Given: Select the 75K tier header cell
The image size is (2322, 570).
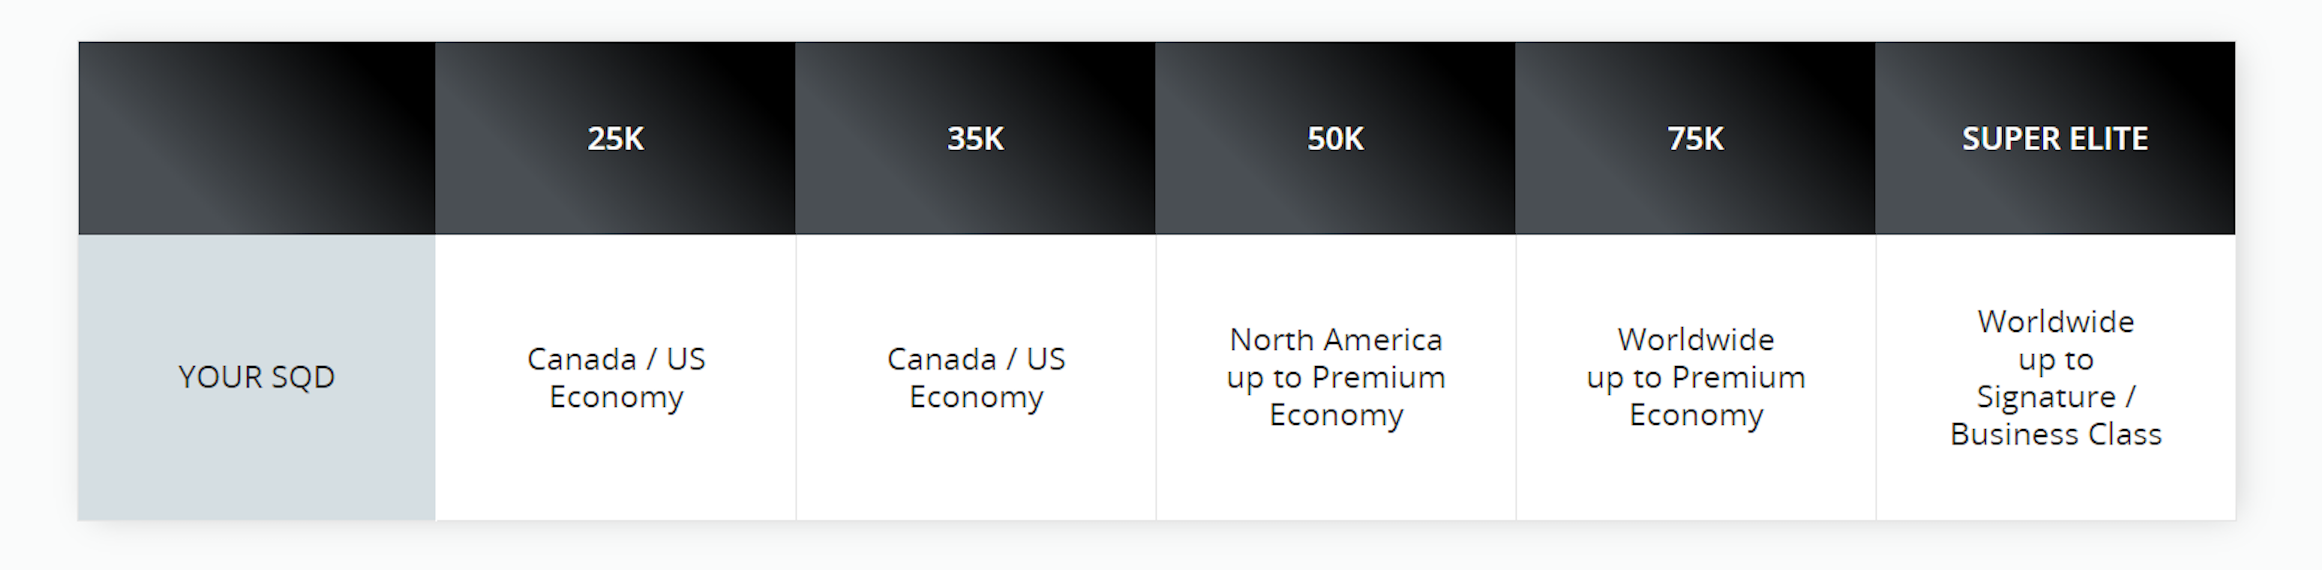Looking at the screenshot, I should 1695,138.
